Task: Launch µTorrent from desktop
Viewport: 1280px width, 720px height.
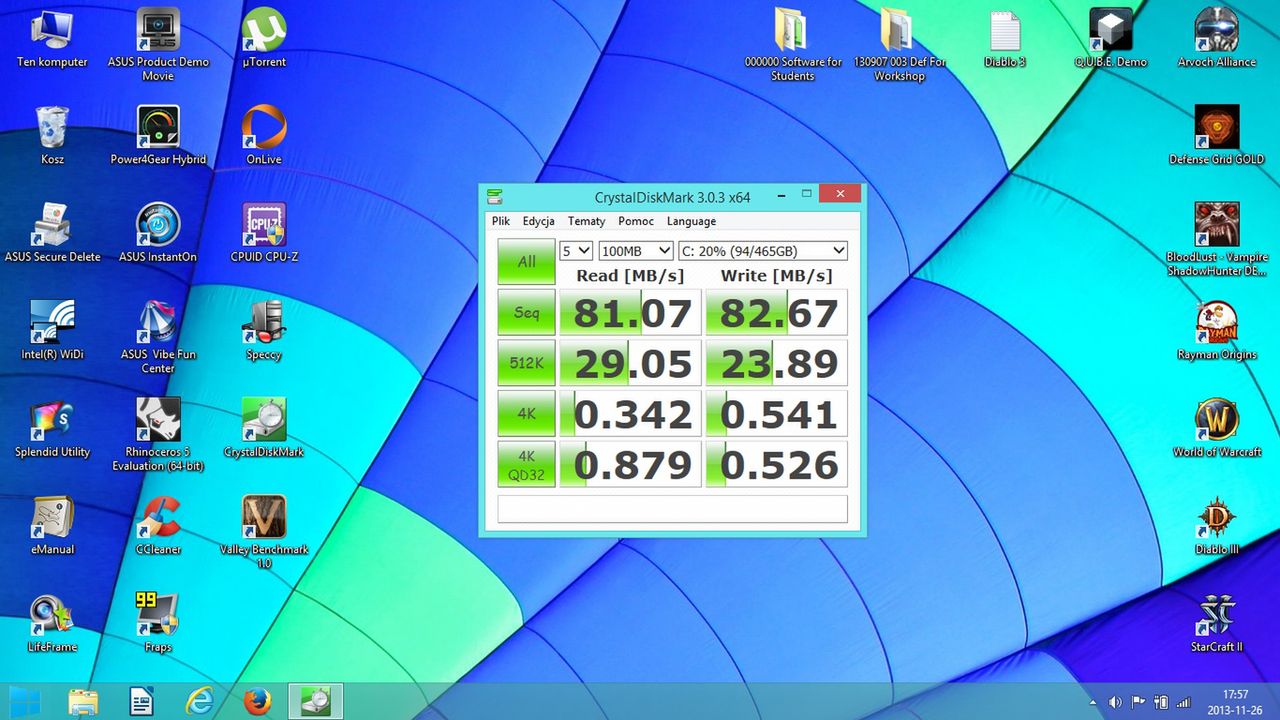Action: [264, 40]
